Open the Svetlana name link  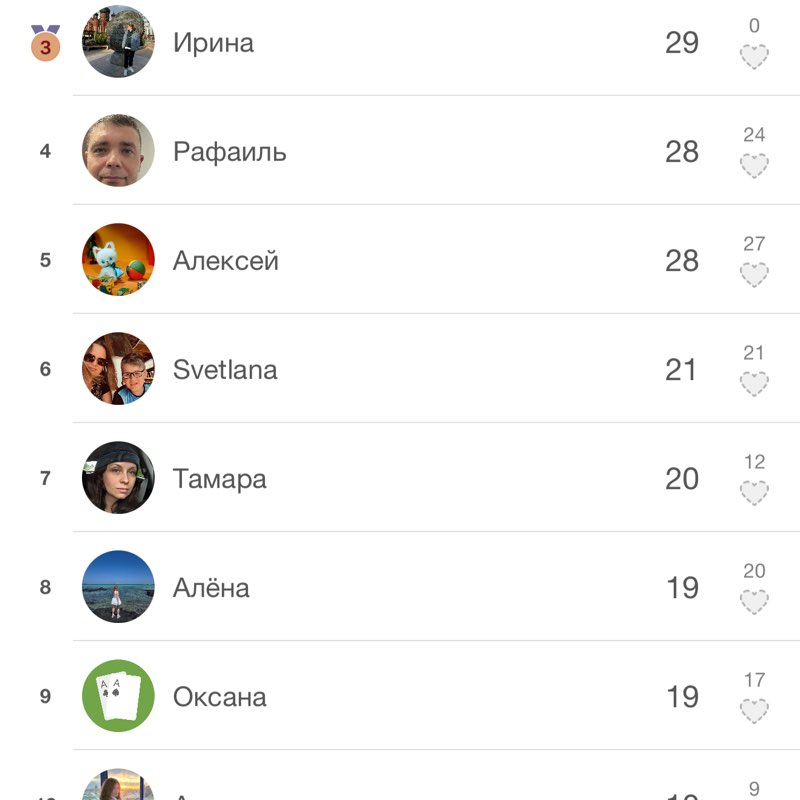[x=225, y=370]
